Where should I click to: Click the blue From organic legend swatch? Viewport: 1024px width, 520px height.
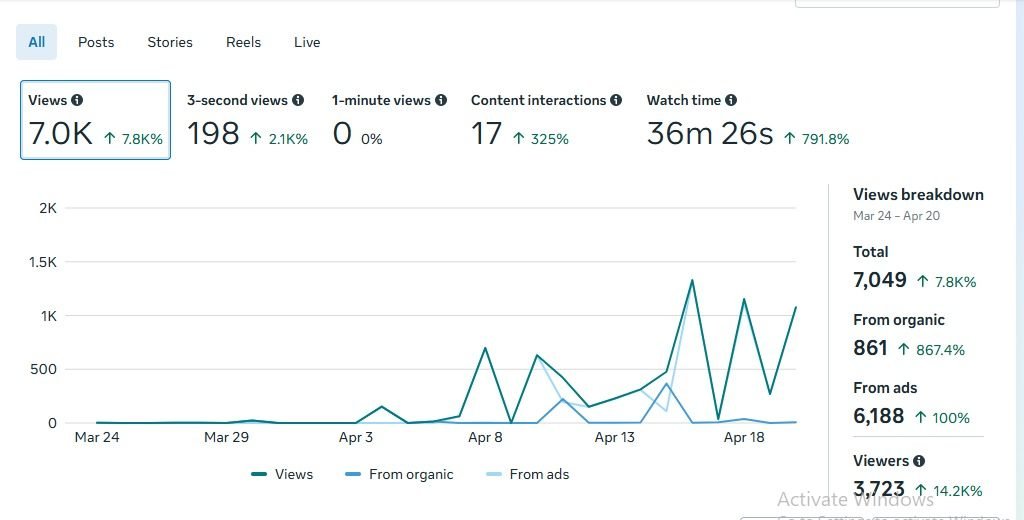(353, 474)
